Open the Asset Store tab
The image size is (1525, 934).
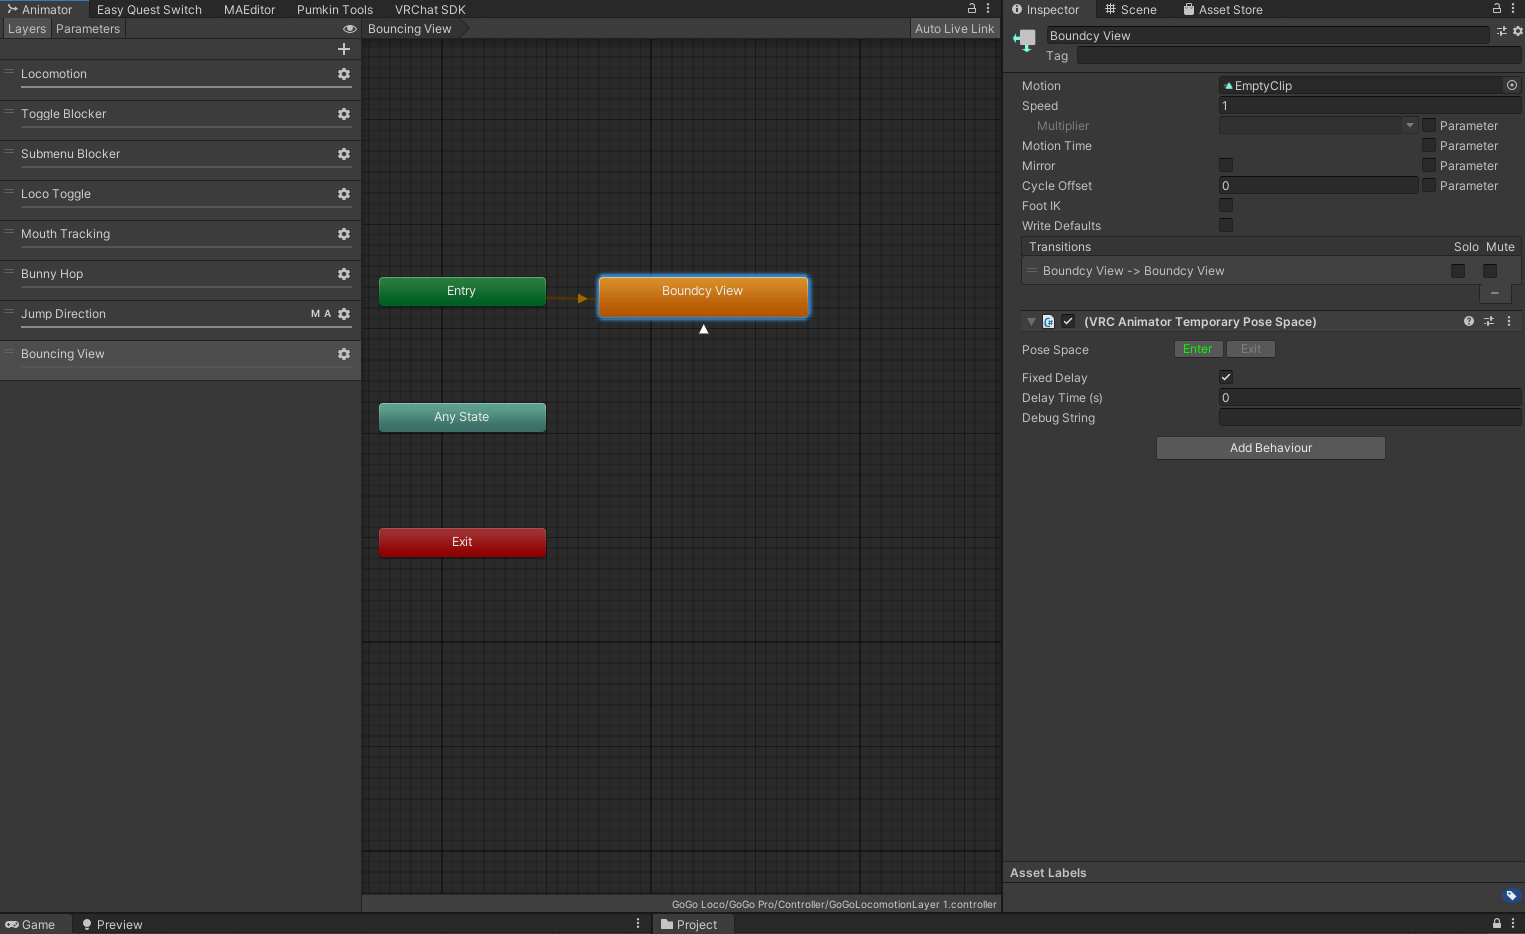coord(1223,9)
